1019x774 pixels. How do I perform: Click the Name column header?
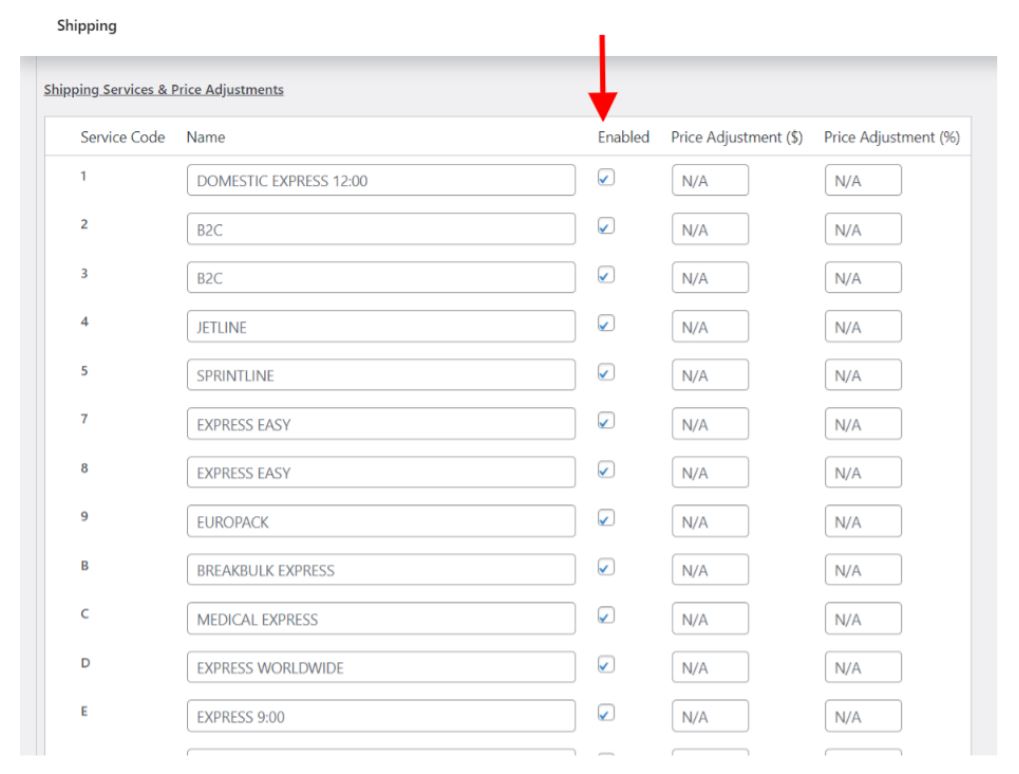[205, 137]
